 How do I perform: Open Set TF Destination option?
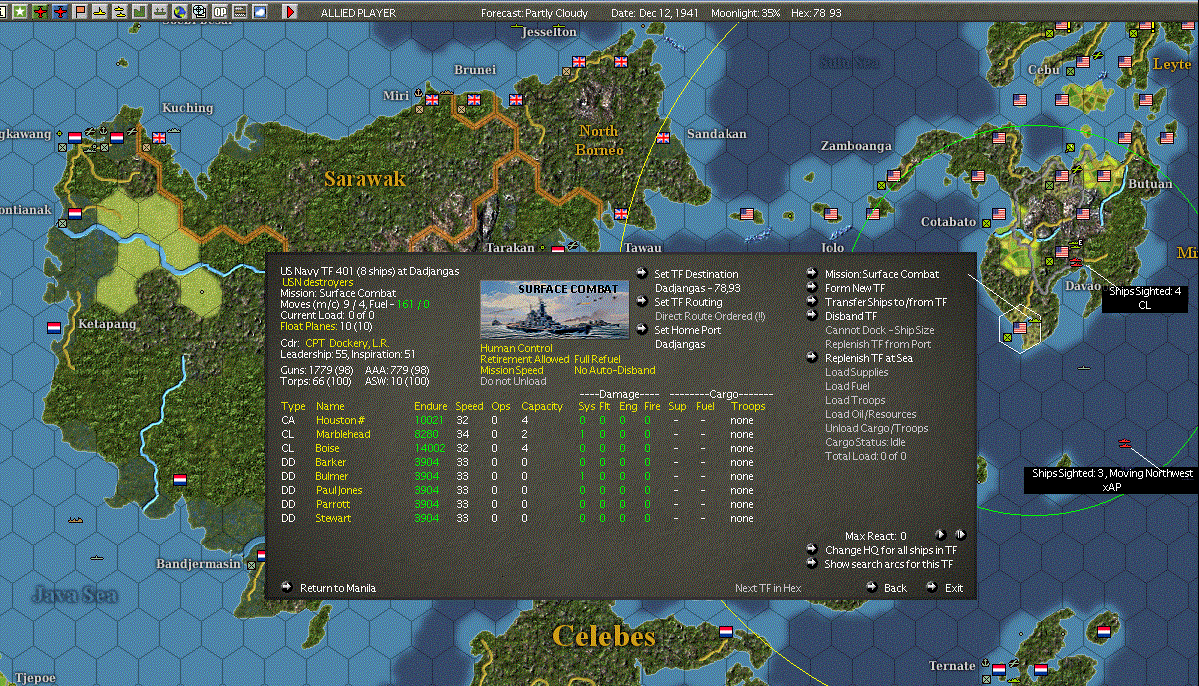click(696, 274)
